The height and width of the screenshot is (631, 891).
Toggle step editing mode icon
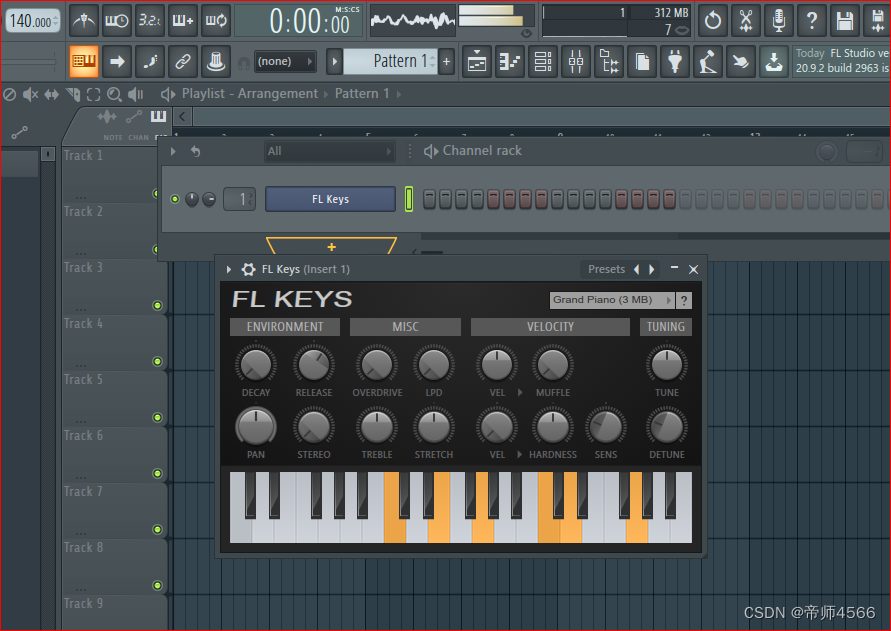pyautogui.click(x=150, y=61)
